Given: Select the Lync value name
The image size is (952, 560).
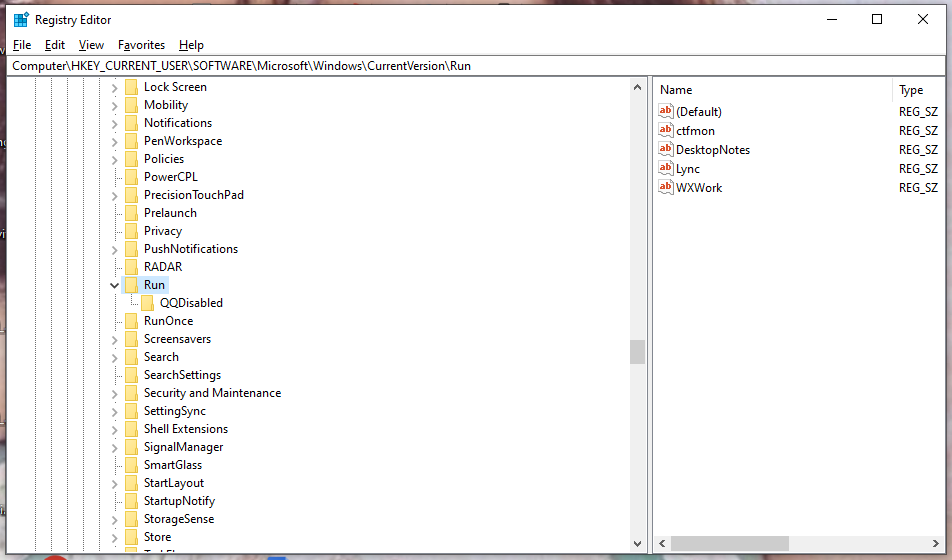Looking at the screenshot, I should (x=688, y=169).
